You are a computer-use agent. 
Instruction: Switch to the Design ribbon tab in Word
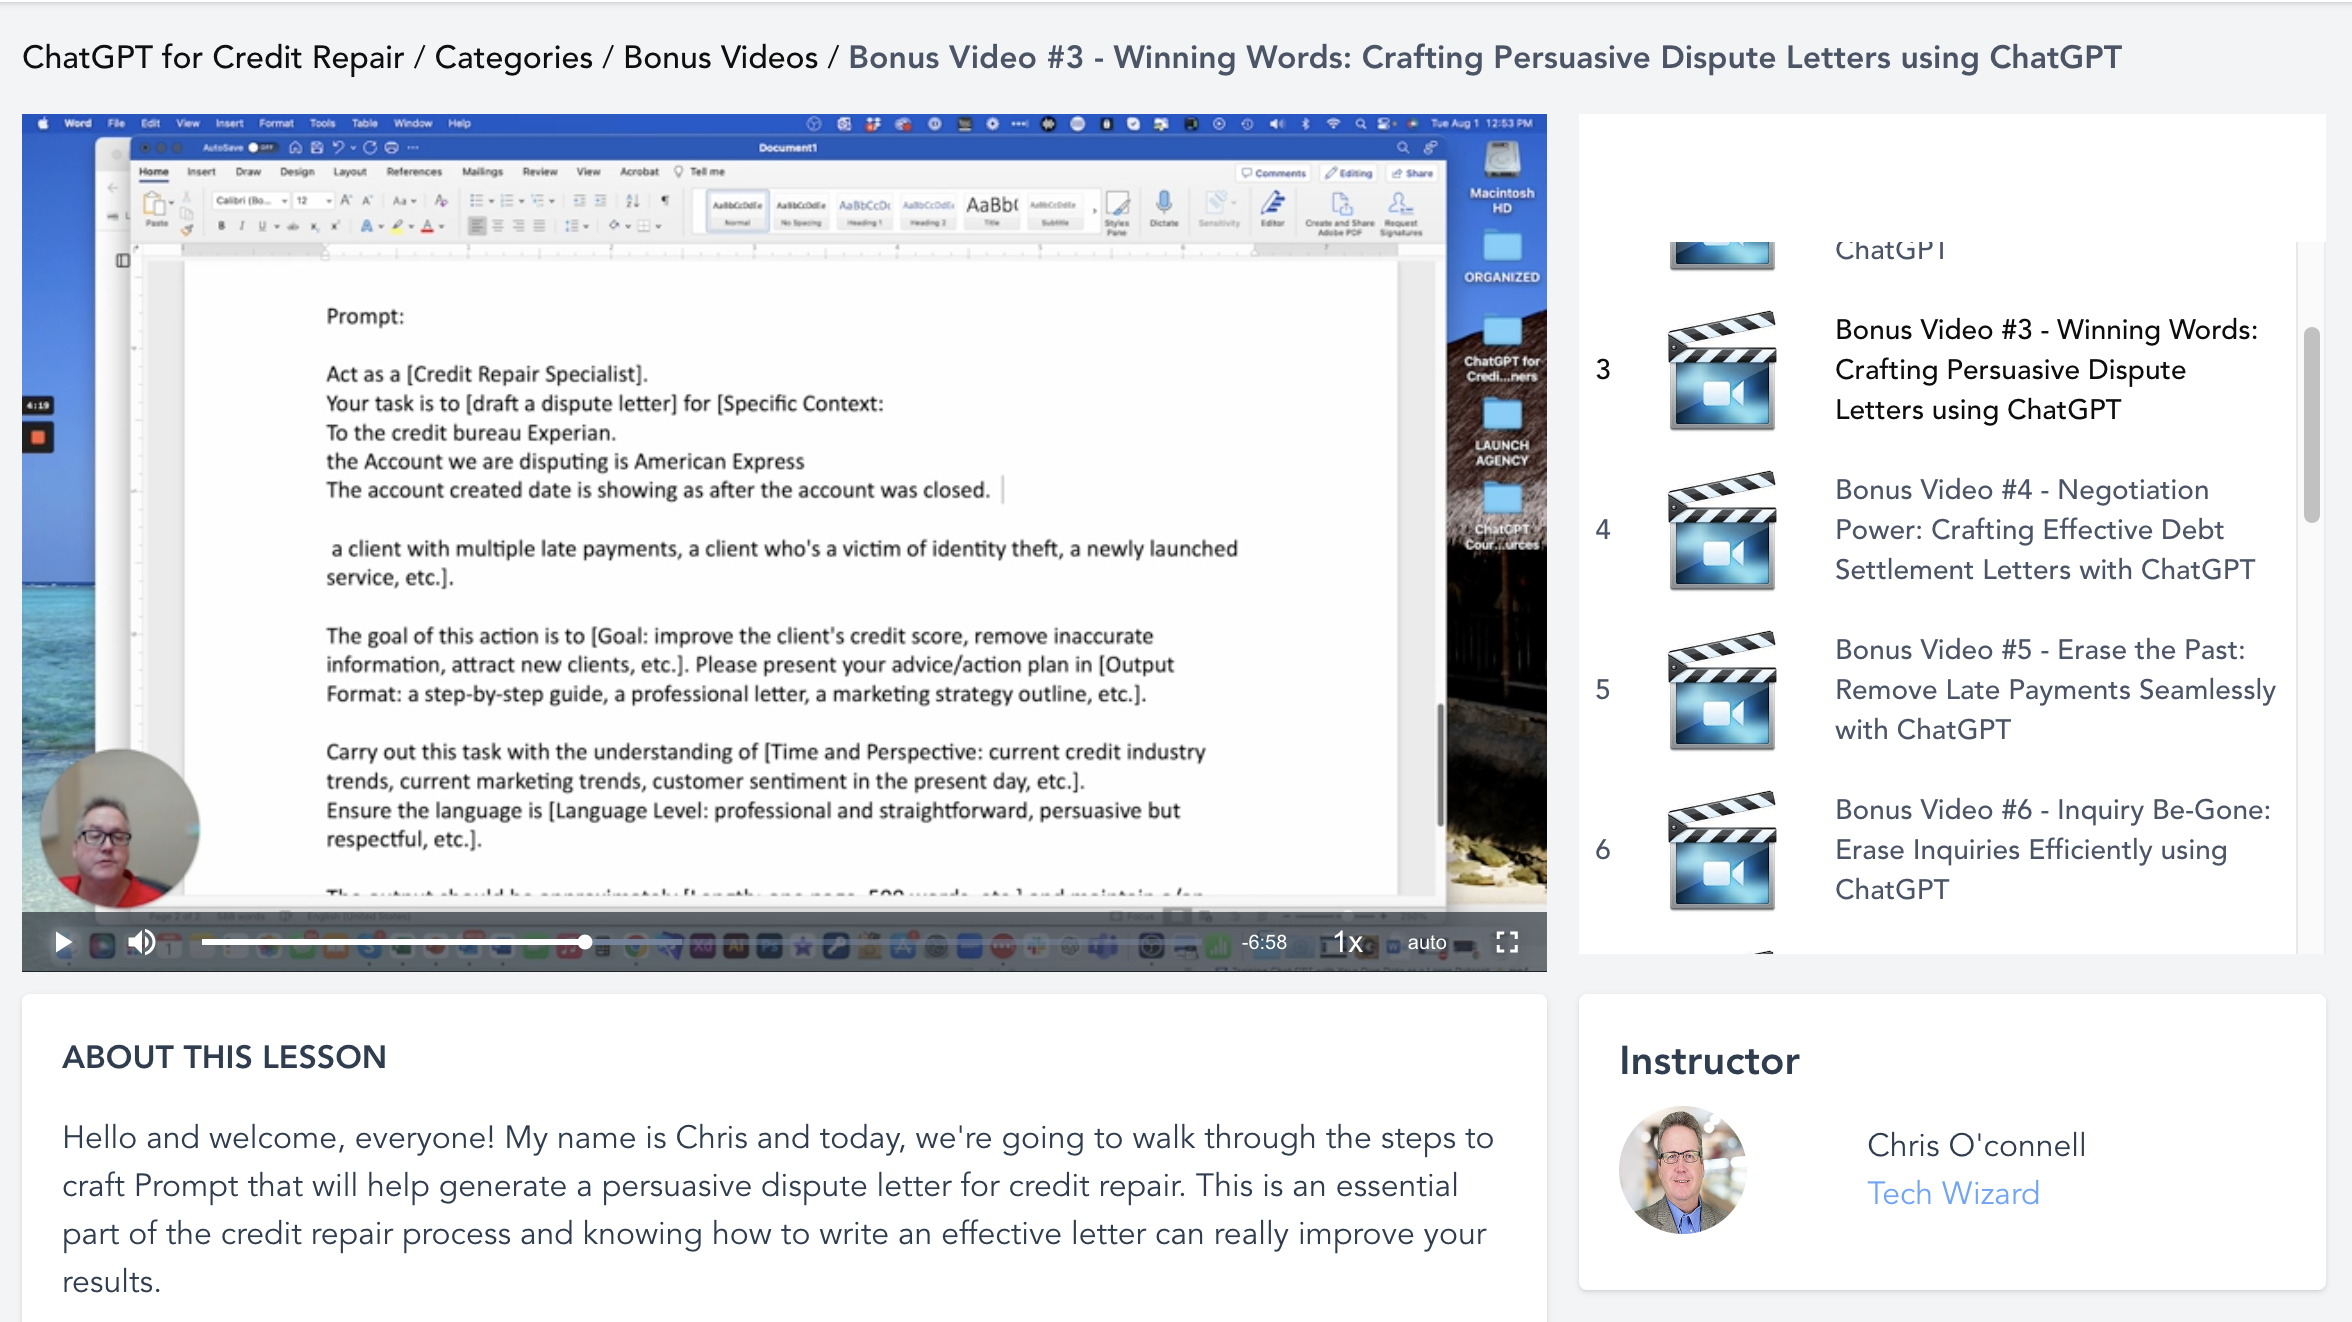point(296,172)
